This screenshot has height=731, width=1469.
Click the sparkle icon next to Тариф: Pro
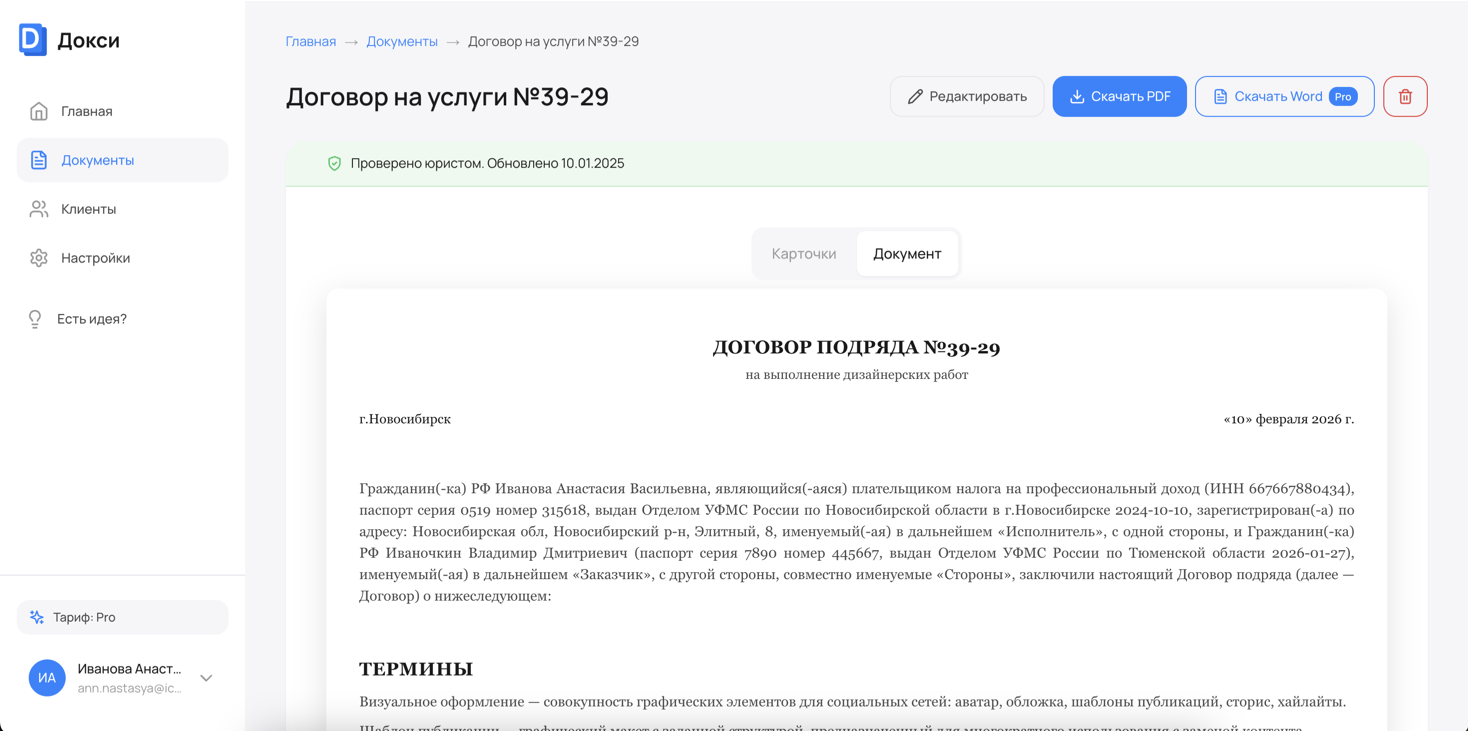[37, 617]
